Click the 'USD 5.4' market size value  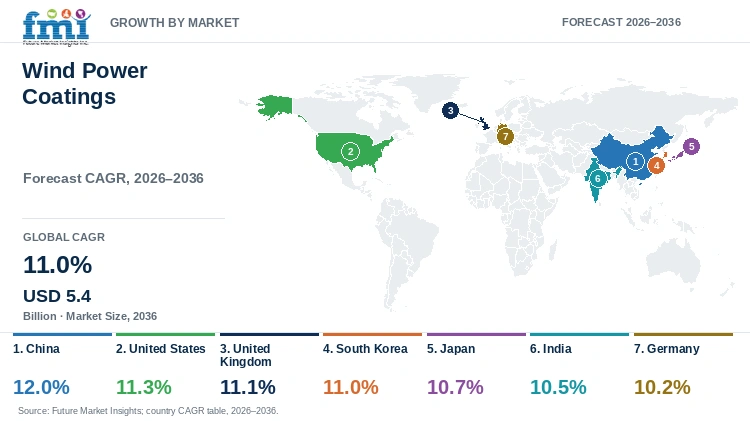[x=57, y=296]
